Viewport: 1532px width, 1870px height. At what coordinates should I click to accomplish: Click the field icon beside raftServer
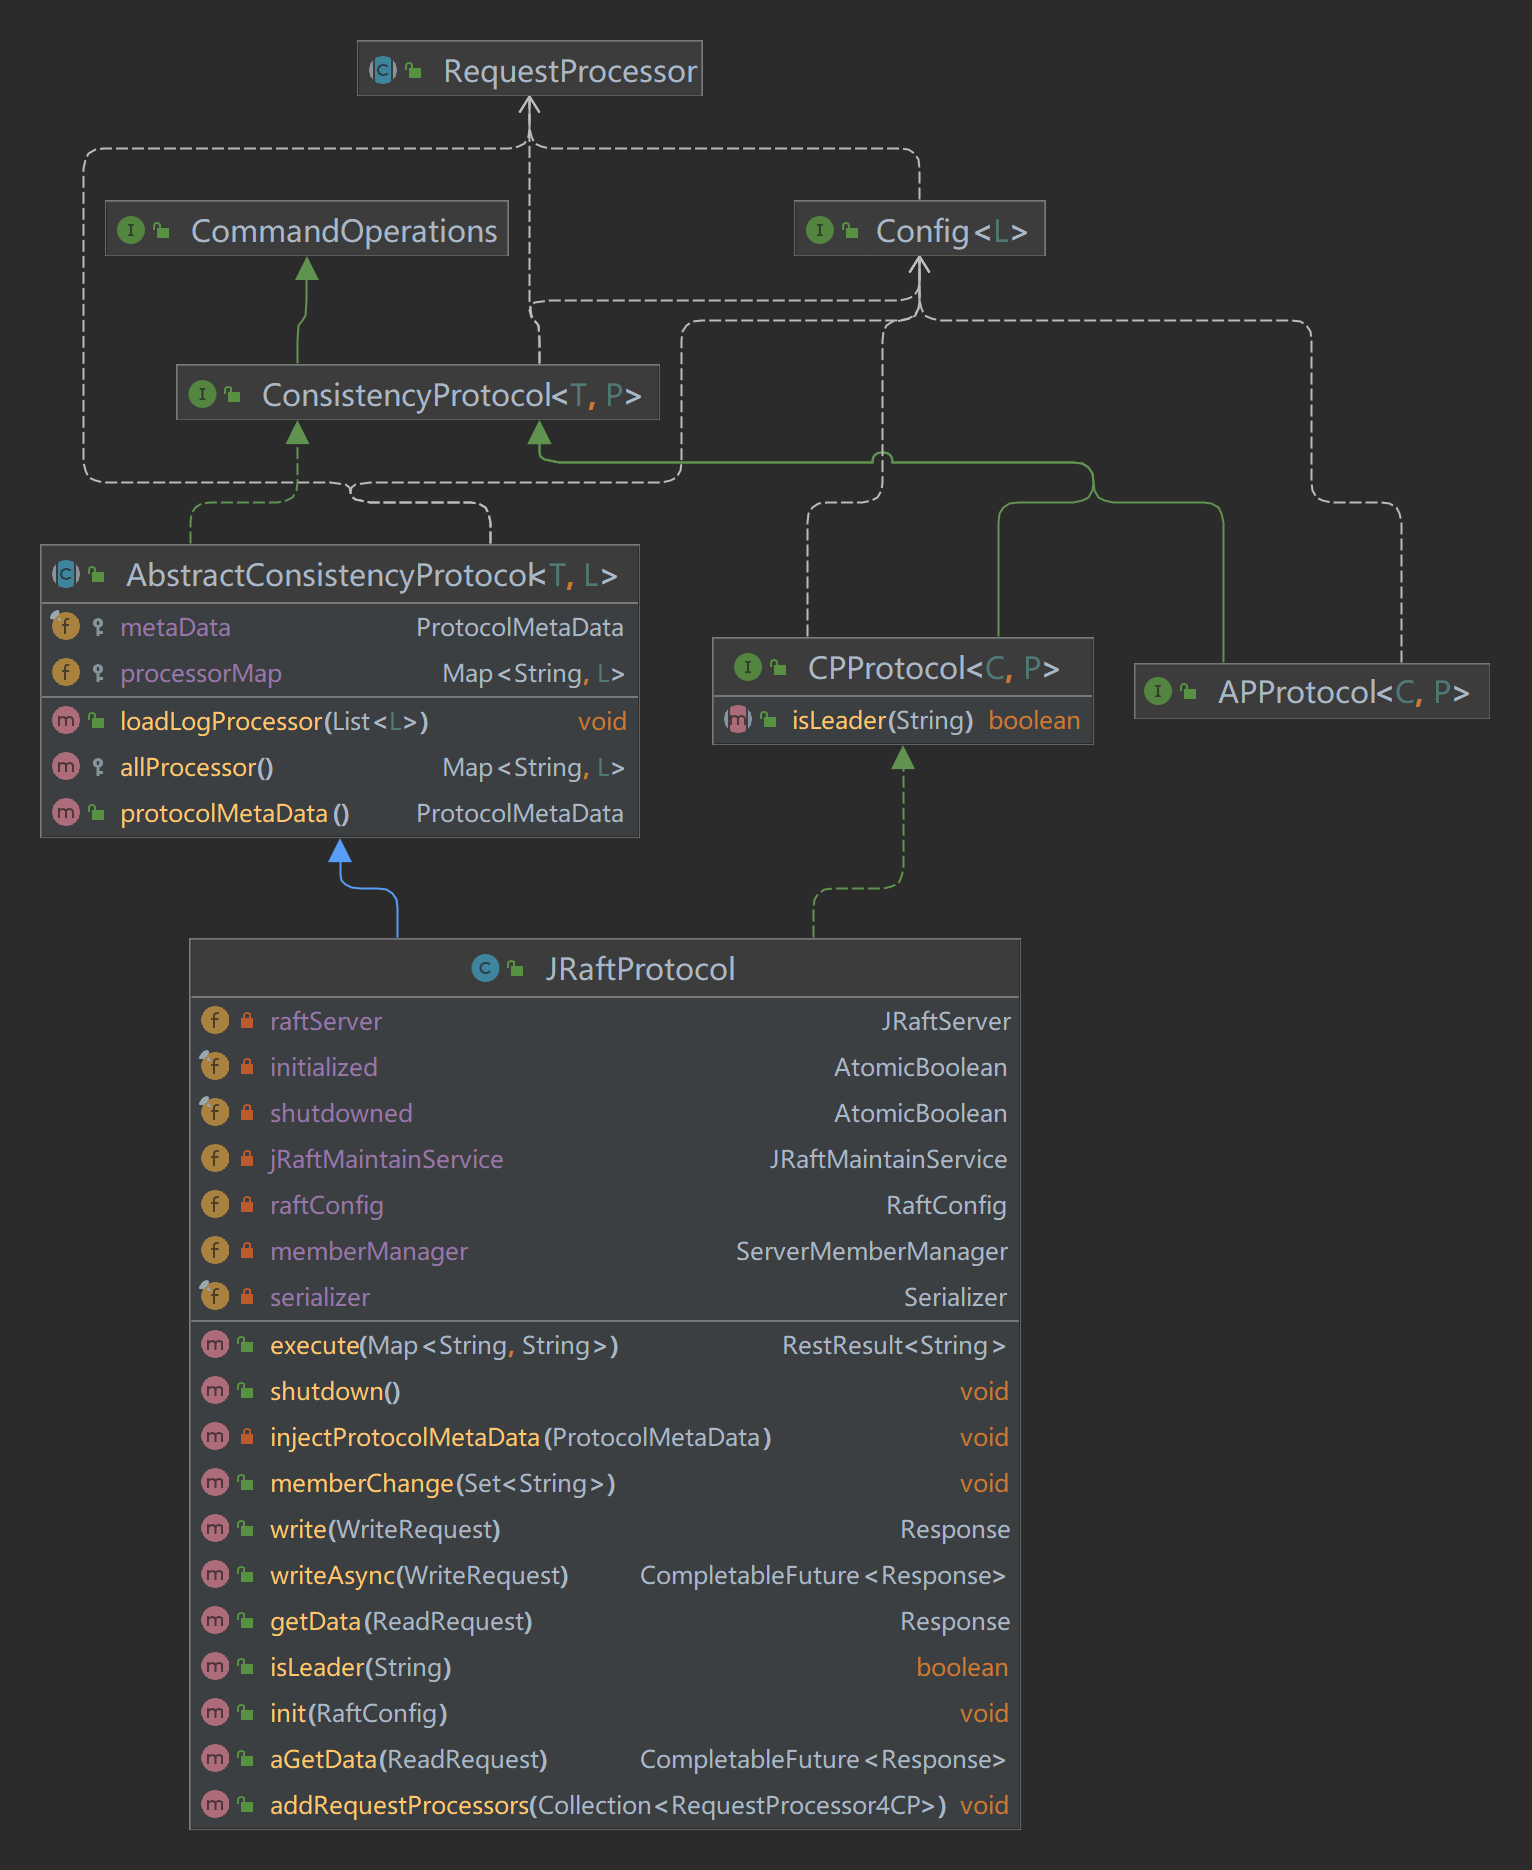[x=215, y=1020]
